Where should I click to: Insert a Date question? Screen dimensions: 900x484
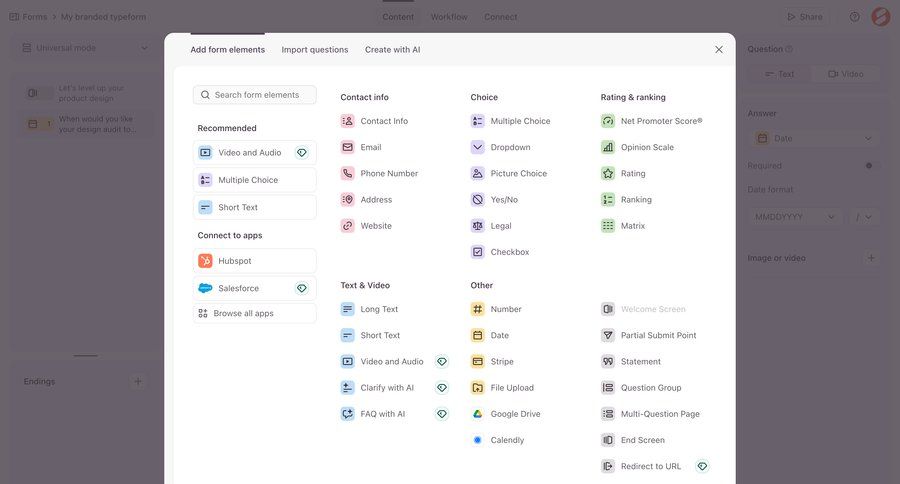[x=490, y=335]
